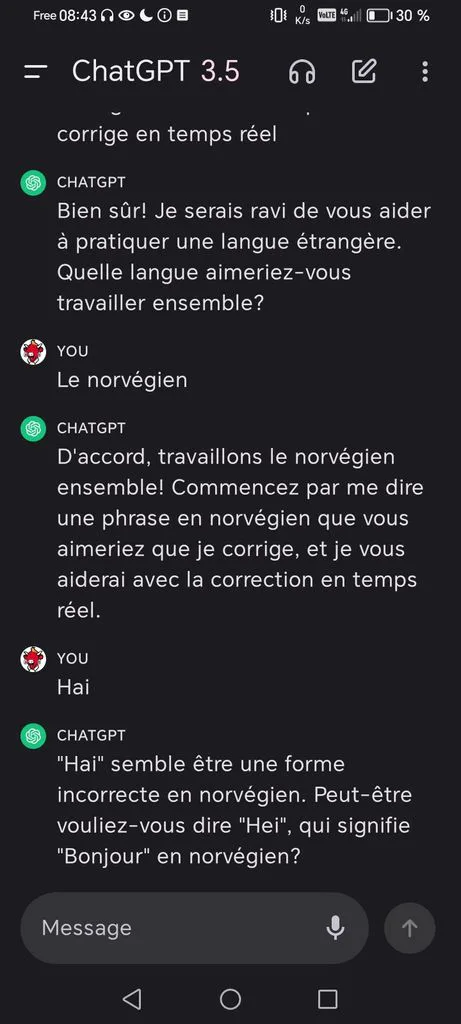461x1024 pixels.
Task: Tap the "Hai" user message text
Action: coord(73,687)
